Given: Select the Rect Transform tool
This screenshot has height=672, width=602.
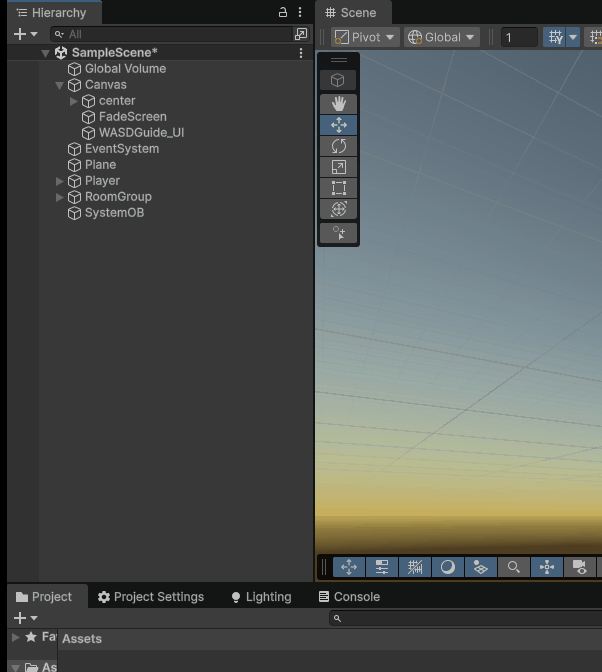Looking at the screenshot, I should coord(339,188).
